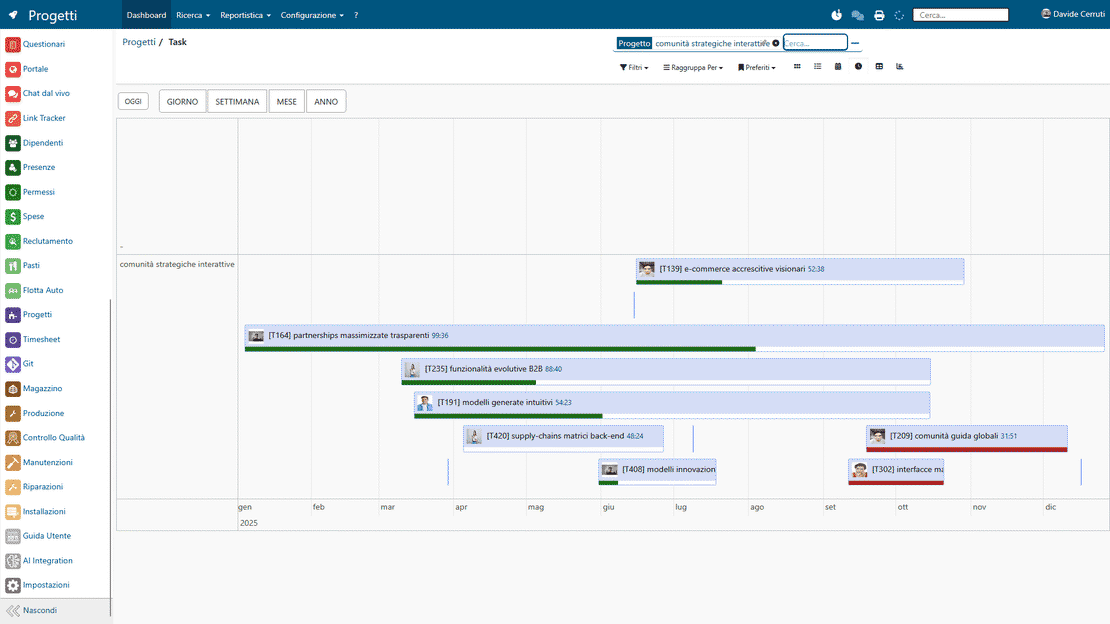Open the Spese dollar icon
This screenshot has height=624, width=1110.
coord(13,217)
